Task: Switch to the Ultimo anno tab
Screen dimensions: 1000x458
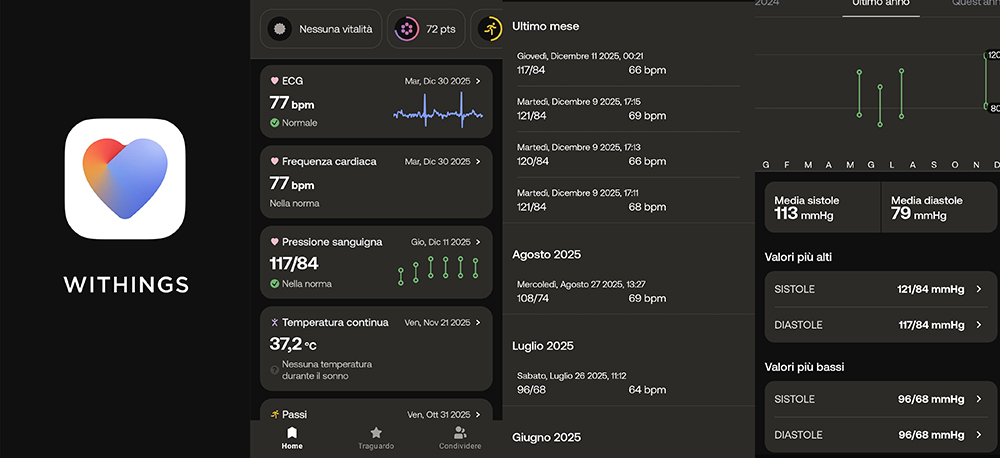Action: (879, 5)
